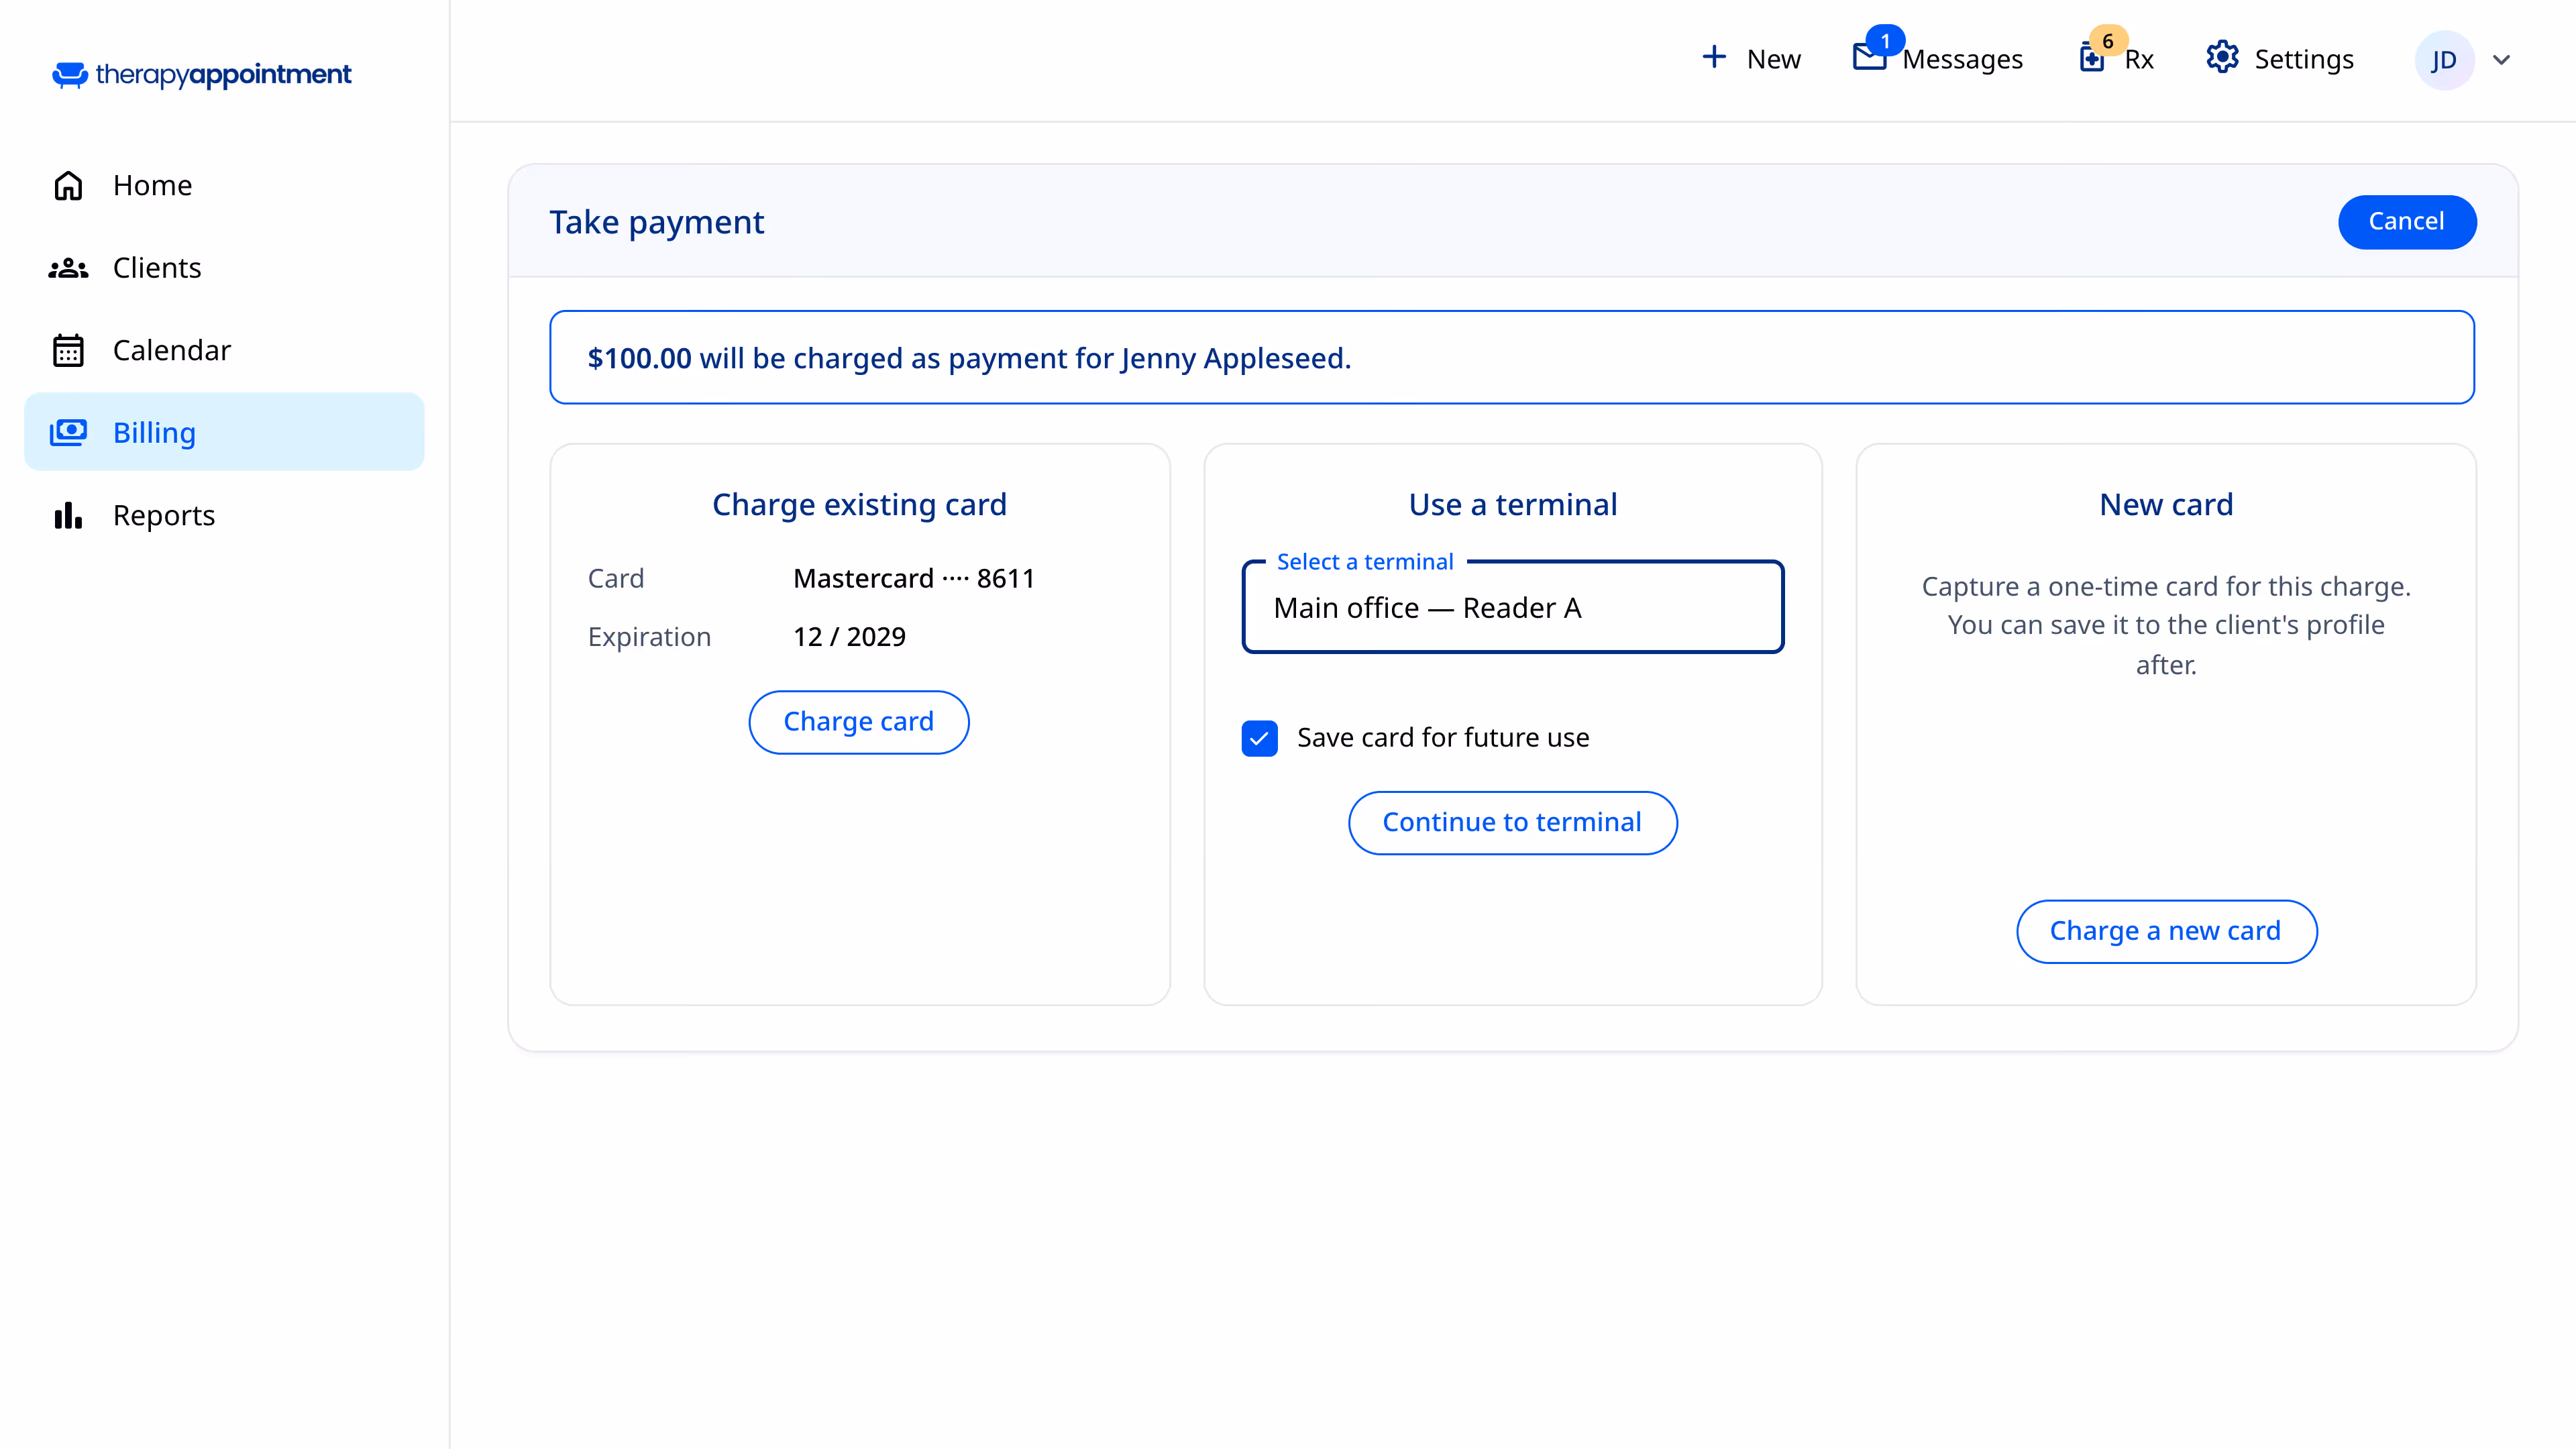The image size is (2576, 1449).
Task: Uncheck Save card for future use
Action: (1259, 738)
